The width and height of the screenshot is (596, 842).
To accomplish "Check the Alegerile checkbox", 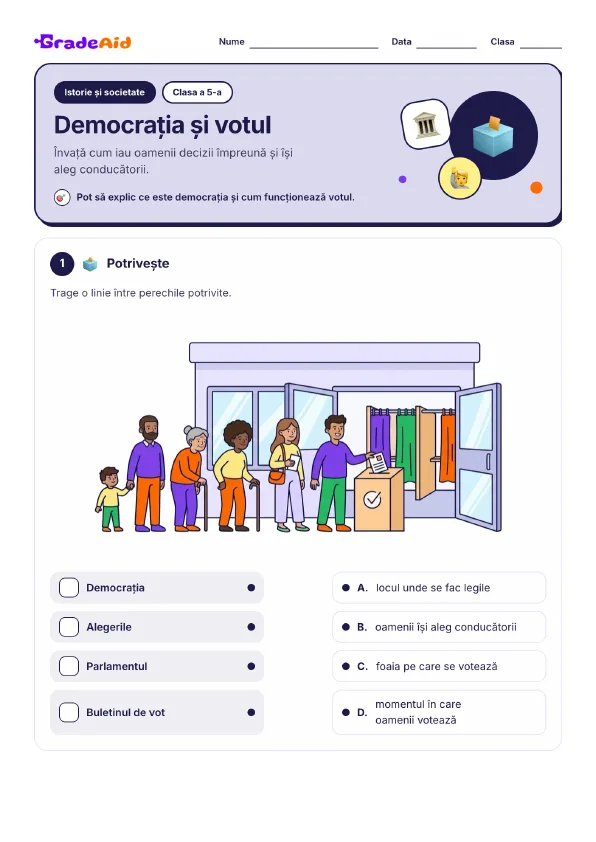I will (x=69, y=627).
